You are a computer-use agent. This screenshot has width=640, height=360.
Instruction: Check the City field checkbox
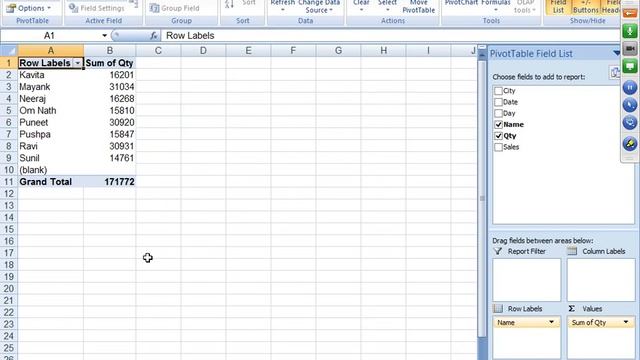pyautogui.click(x=498, y=91)
